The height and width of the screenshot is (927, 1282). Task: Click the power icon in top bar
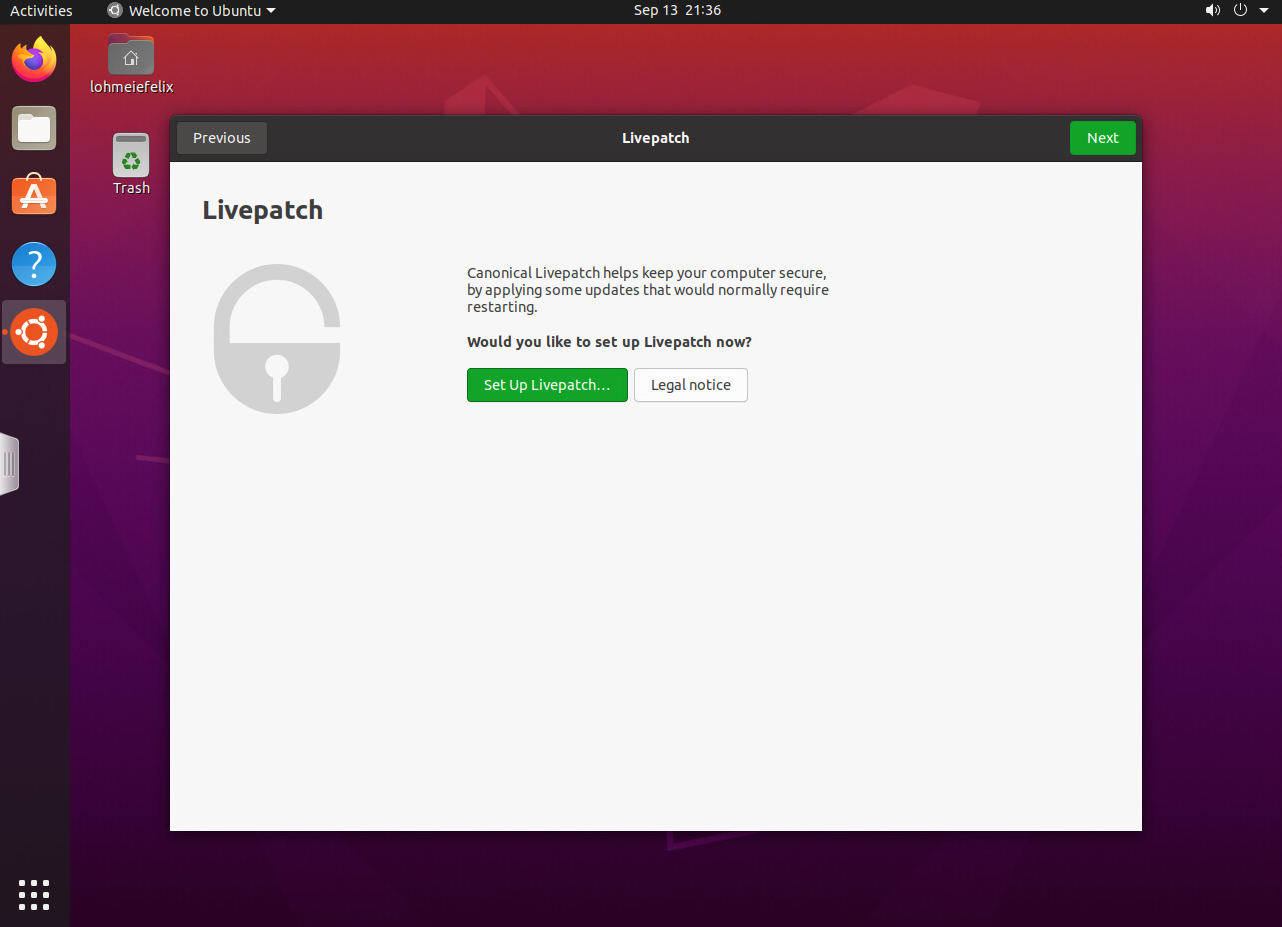tap(1240, 10)
